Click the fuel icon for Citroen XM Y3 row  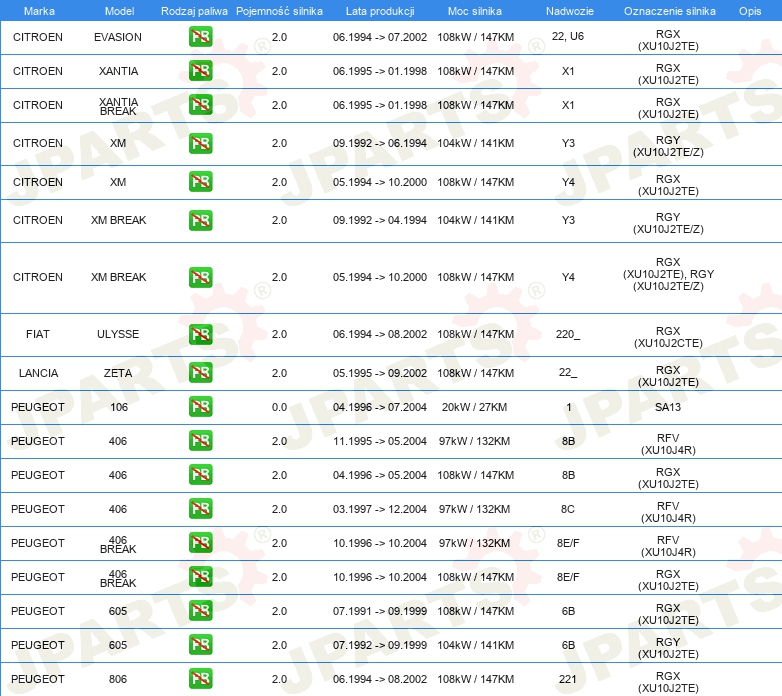200,143
